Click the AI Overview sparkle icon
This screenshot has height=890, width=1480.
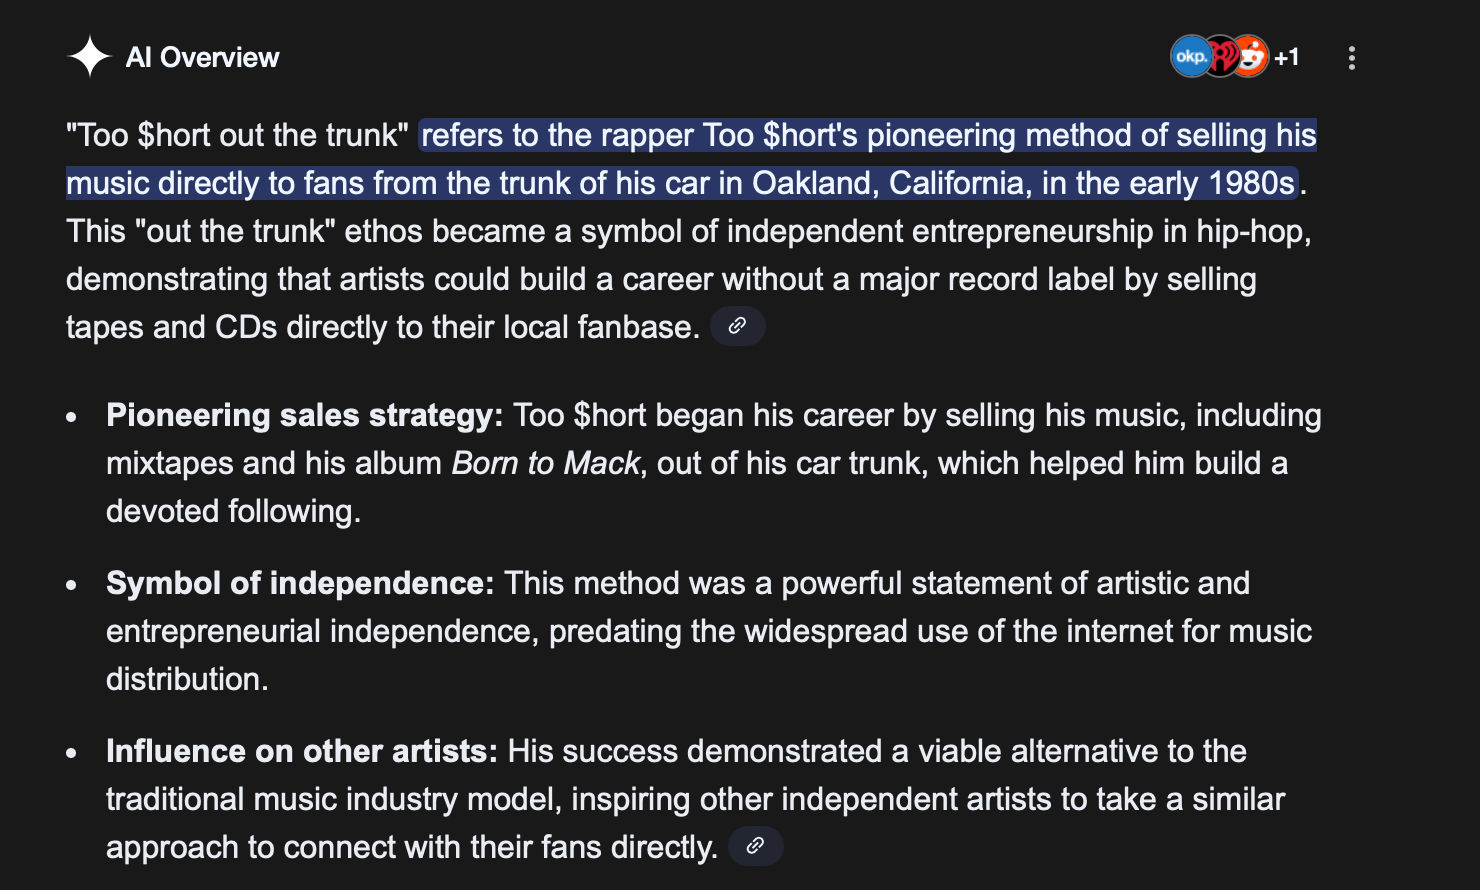(89, 57)
